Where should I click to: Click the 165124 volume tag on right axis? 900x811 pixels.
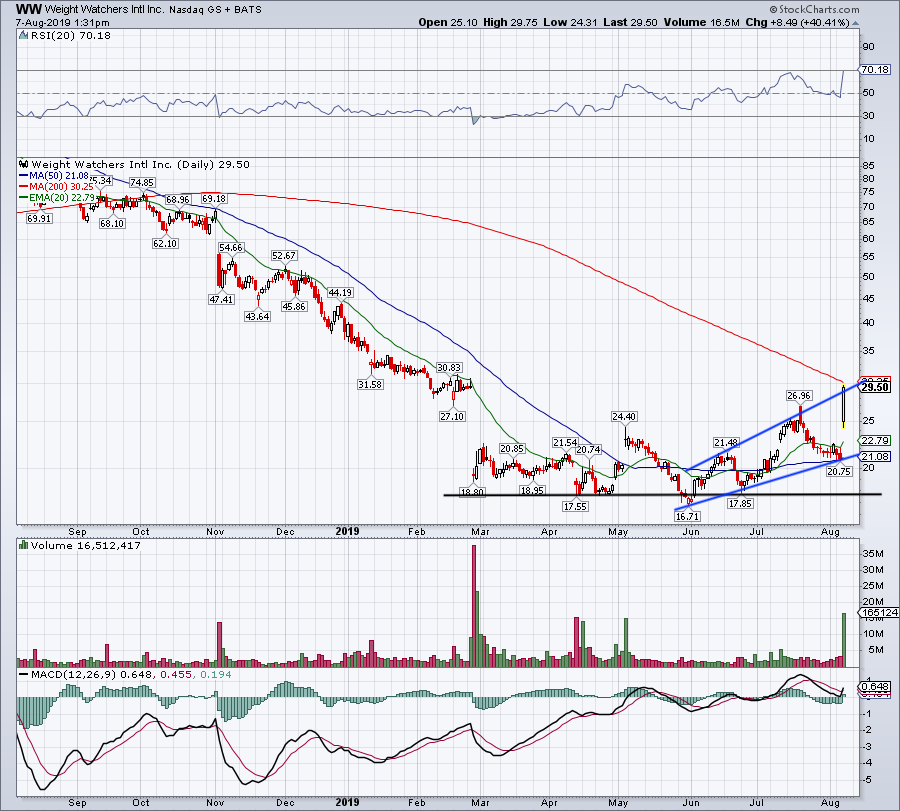pos(879,613)
